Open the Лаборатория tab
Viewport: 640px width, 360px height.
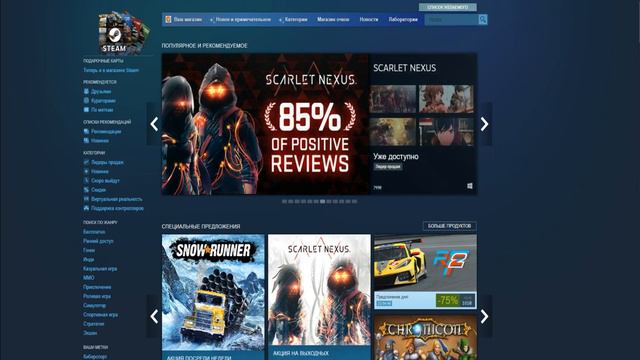(x=403, y=20)
